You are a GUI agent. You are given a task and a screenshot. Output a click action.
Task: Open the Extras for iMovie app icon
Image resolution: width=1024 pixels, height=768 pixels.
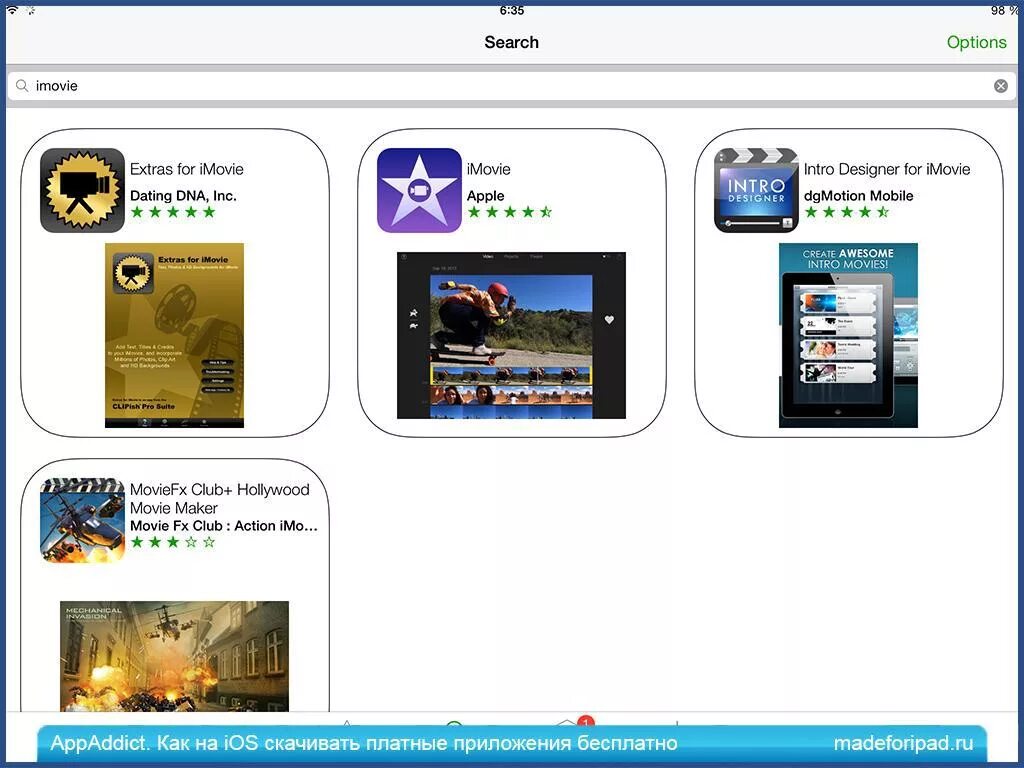[82, 190]
